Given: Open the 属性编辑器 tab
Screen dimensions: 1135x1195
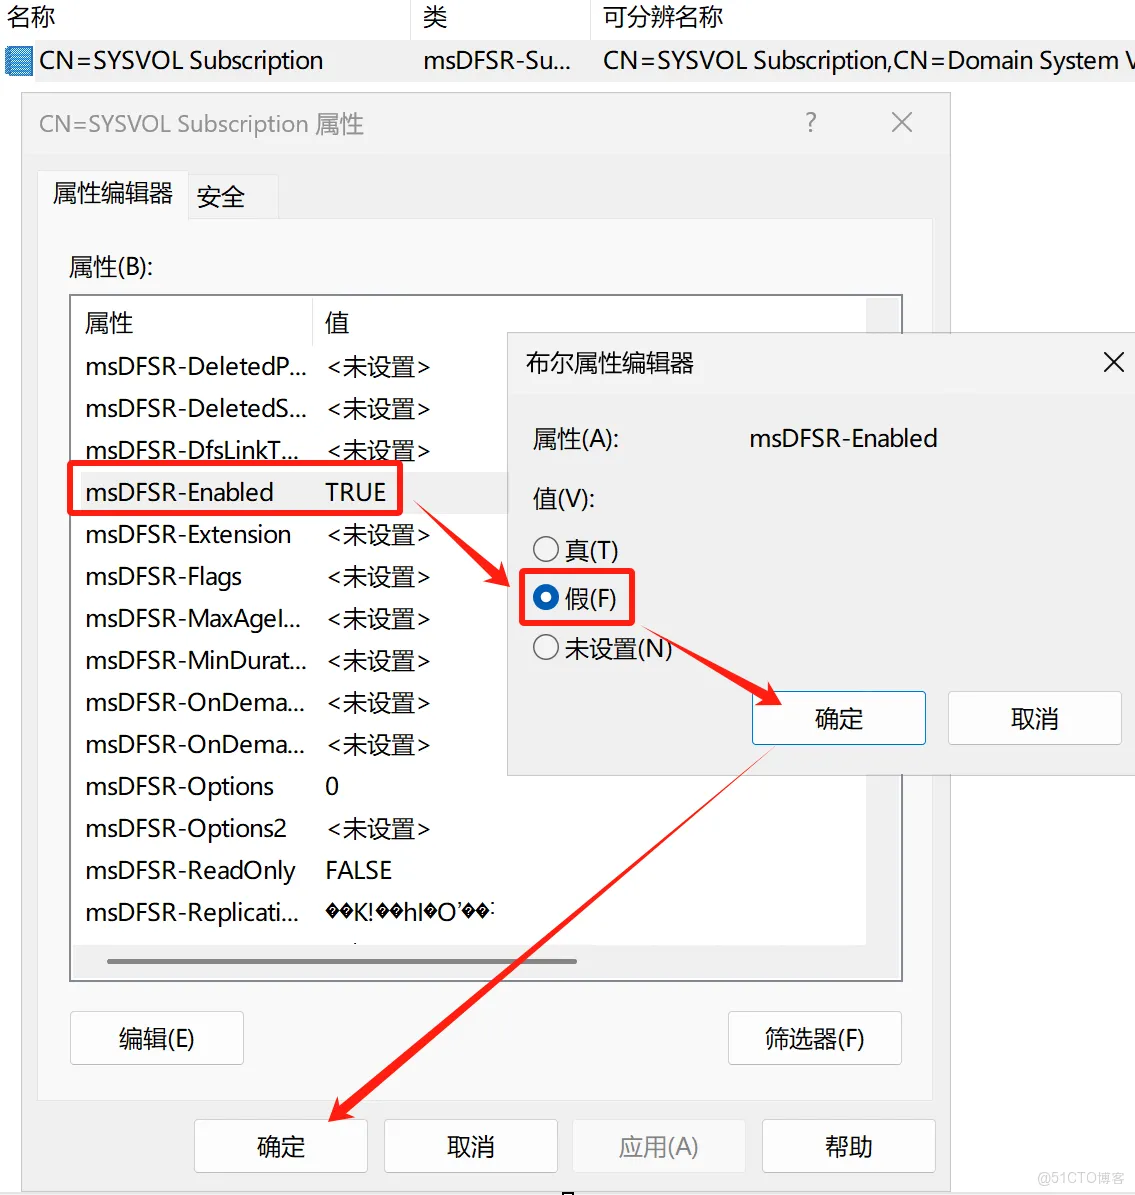Looking at the screenshot, I should coord(113,194).
